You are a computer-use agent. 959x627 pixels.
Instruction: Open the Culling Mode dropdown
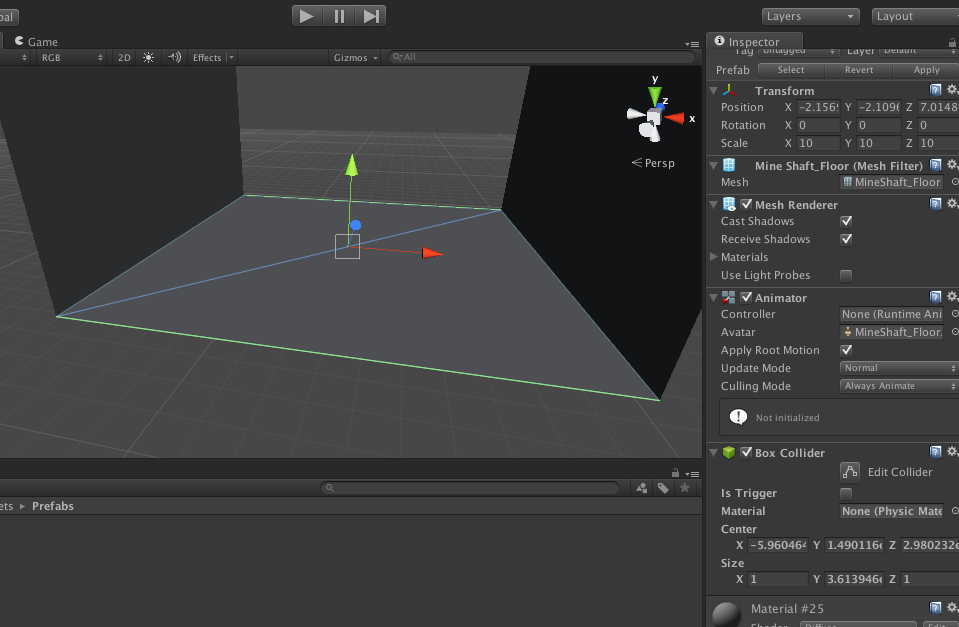pos(898,386)
